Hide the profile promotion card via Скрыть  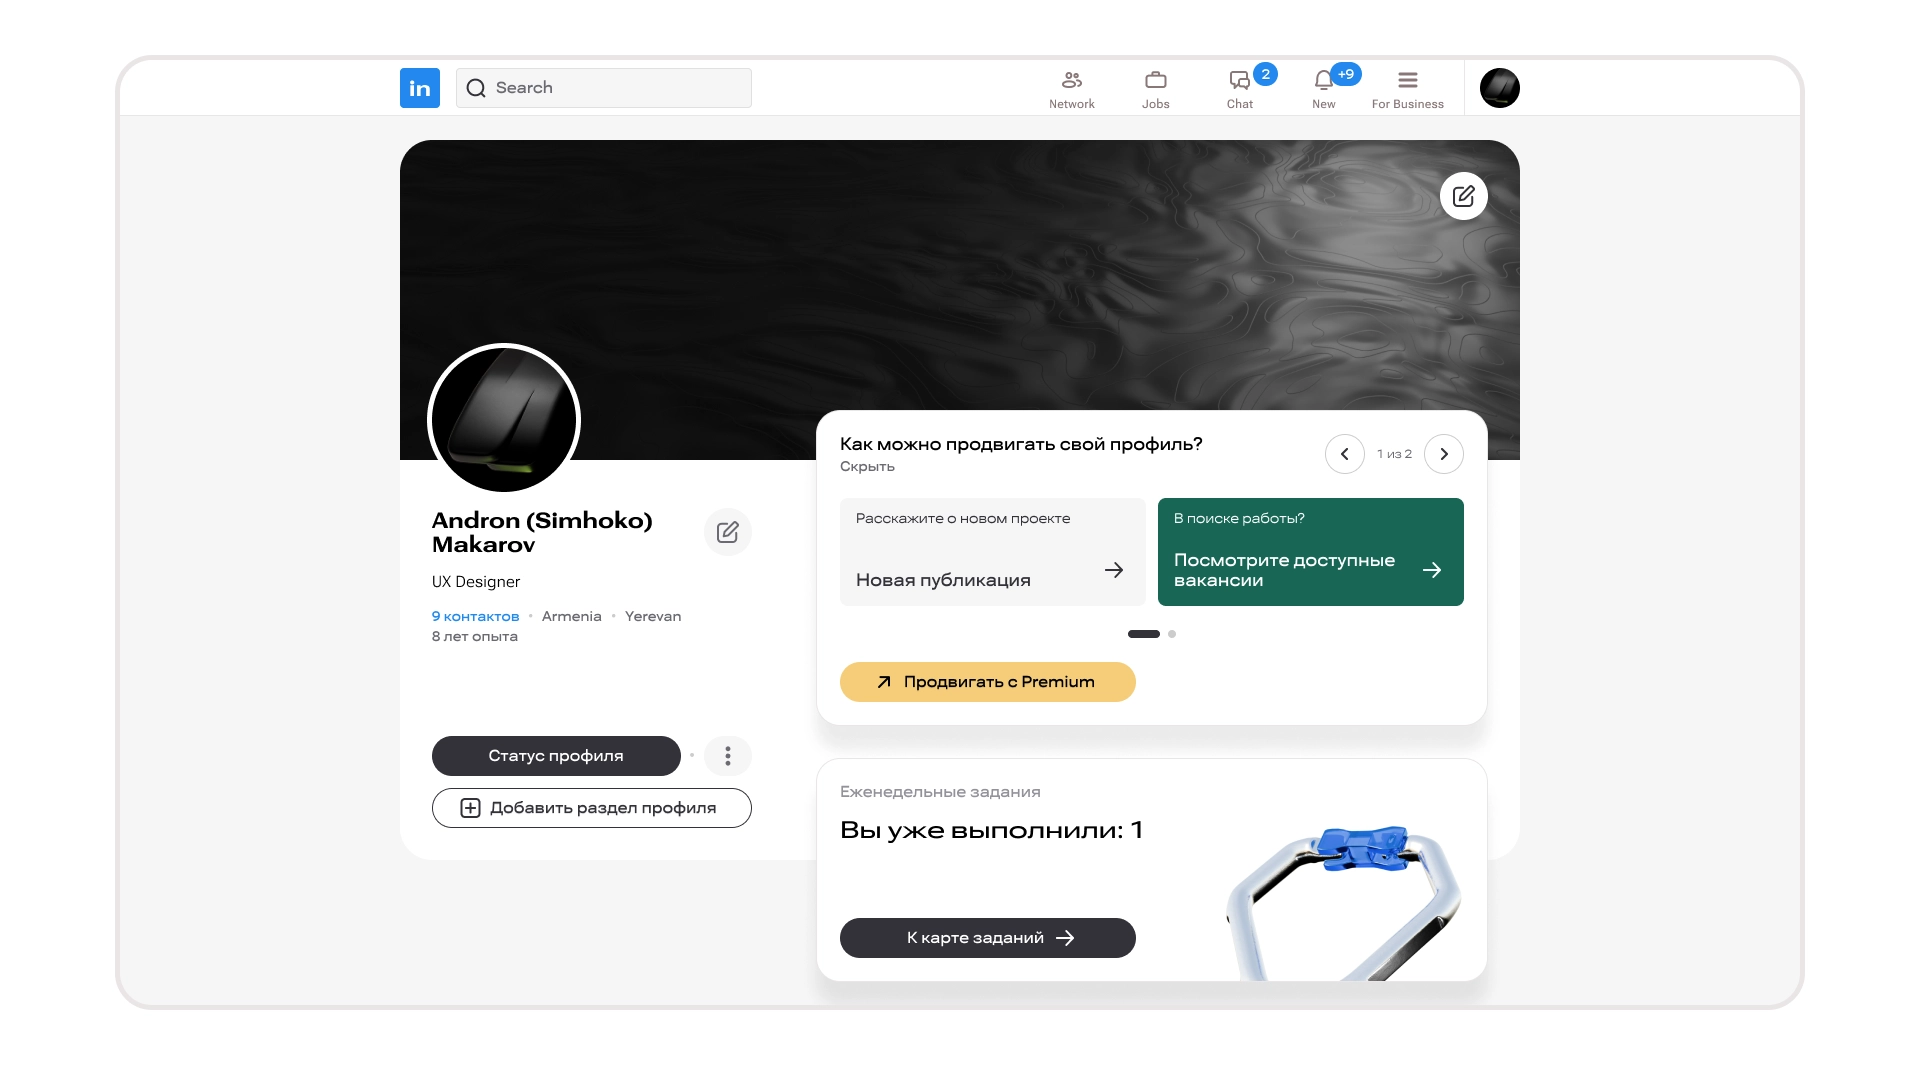coord(867,467)
